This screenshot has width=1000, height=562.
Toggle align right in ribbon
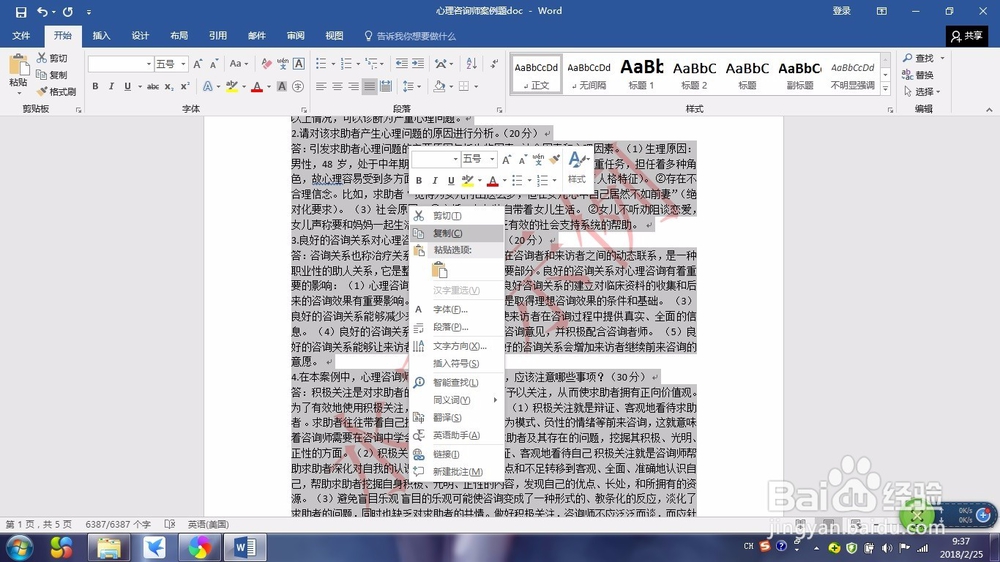[353, 86]
